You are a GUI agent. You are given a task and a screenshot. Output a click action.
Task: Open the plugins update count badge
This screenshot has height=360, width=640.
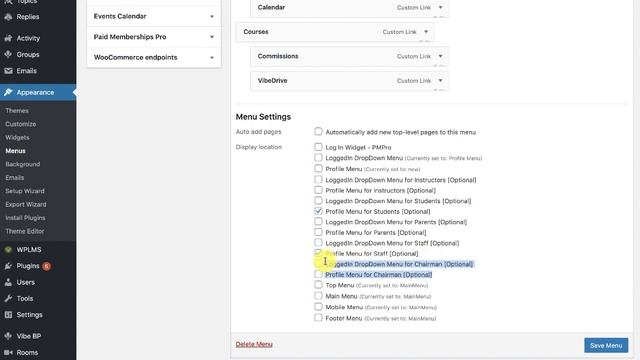point(47,266)
